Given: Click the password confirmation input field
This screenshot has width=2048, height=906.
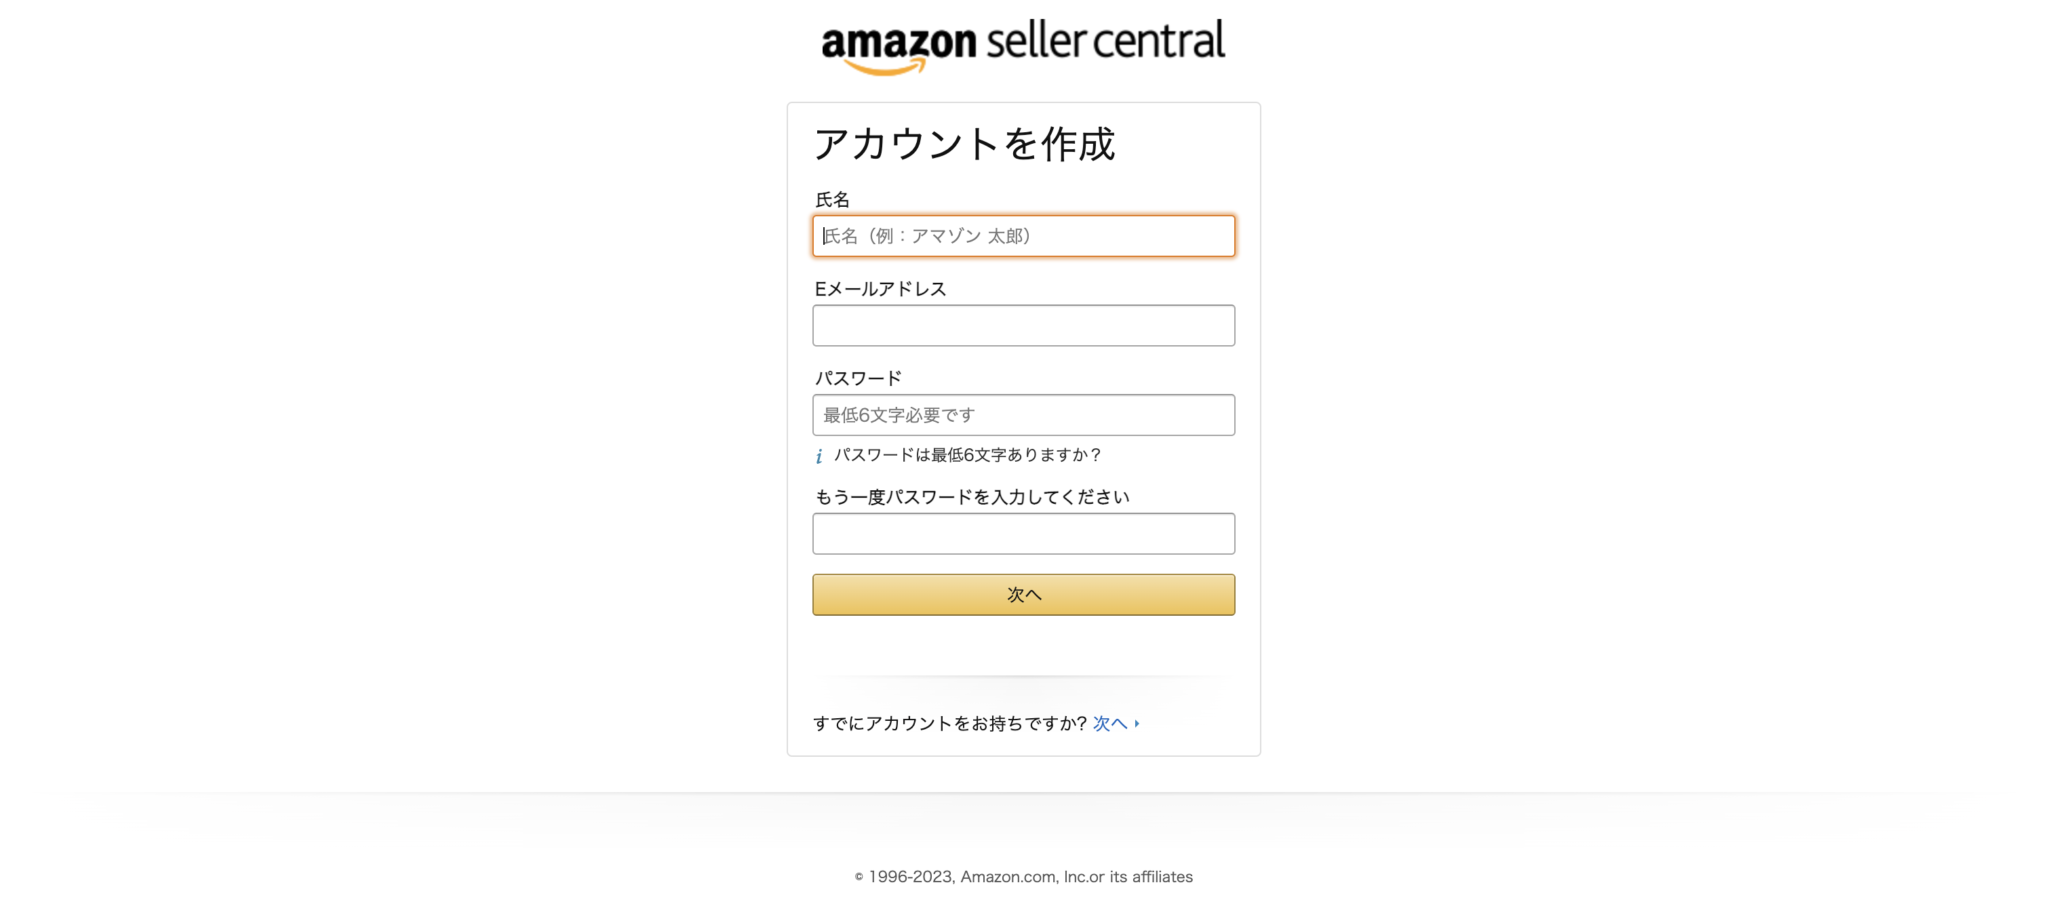Looking at the screenshot, I should [x=1023, y=533].
